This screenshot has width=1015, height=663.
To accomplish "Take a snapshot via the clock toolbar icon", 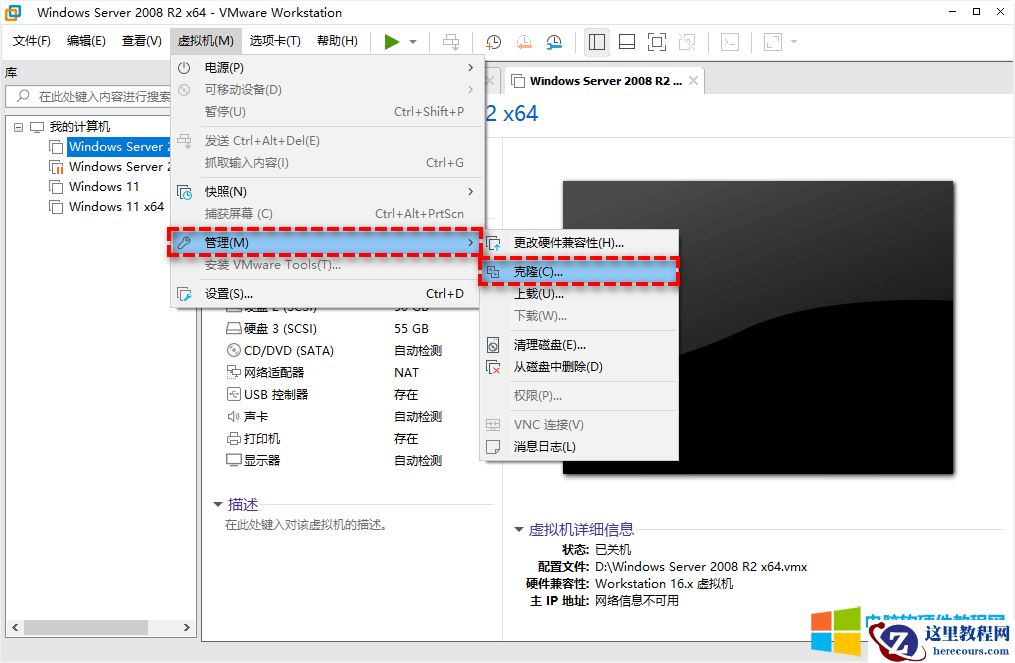I will pos(493,42).
